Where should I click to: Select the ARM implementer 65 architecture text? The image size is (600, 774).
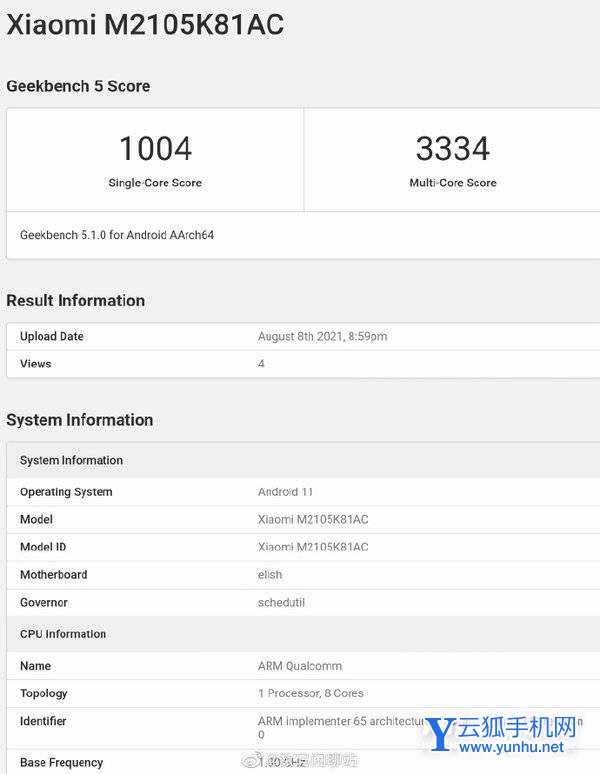click(x=340, y=722)
